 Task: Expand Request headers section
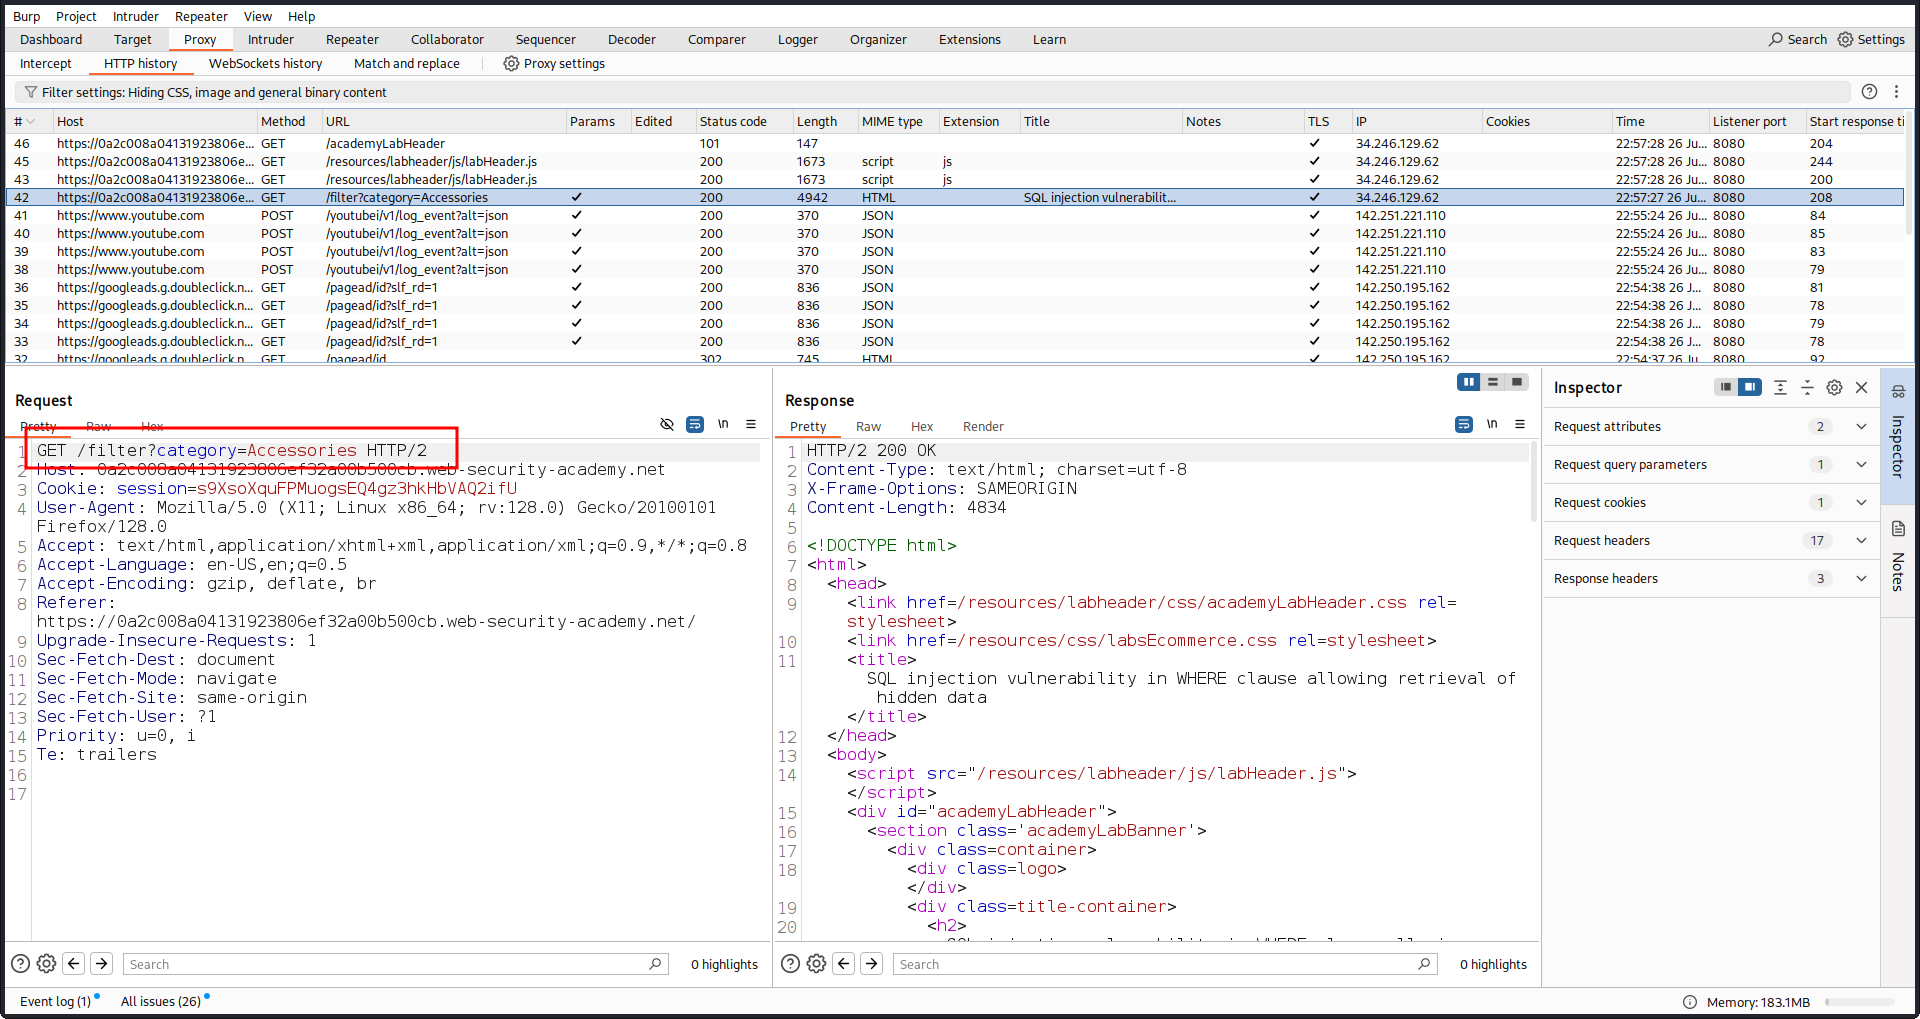click(x=1861, y=541)
